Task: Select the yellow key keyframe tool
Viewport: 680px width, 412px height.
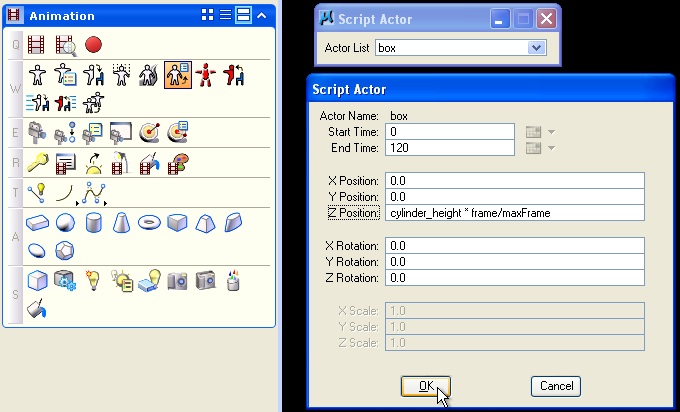Action: coord(37,163)
